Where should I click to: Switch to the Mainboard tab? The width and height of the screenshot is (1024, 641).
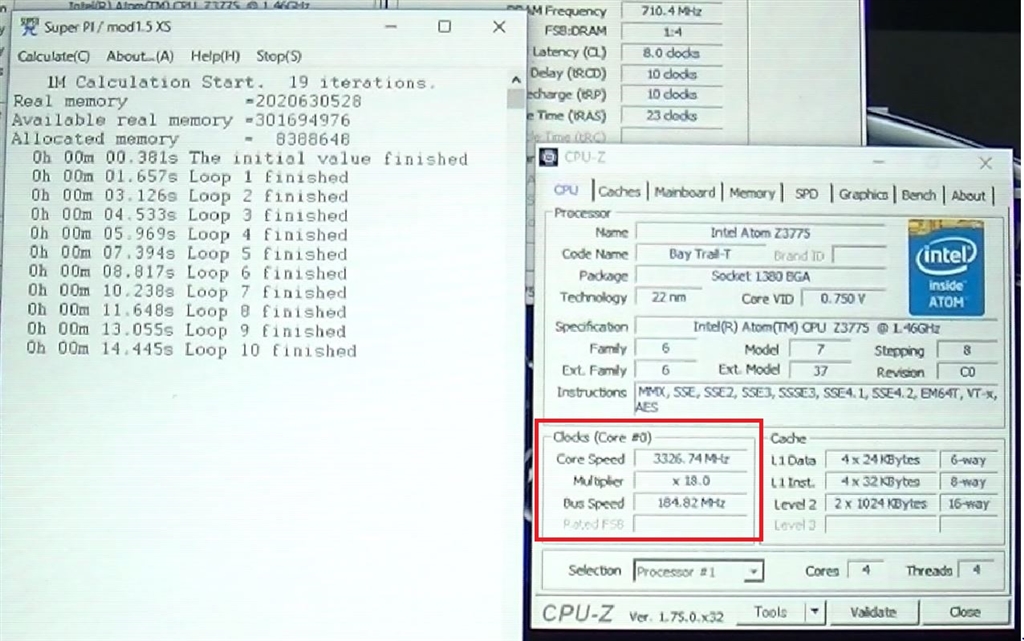[x=684, y=193]
